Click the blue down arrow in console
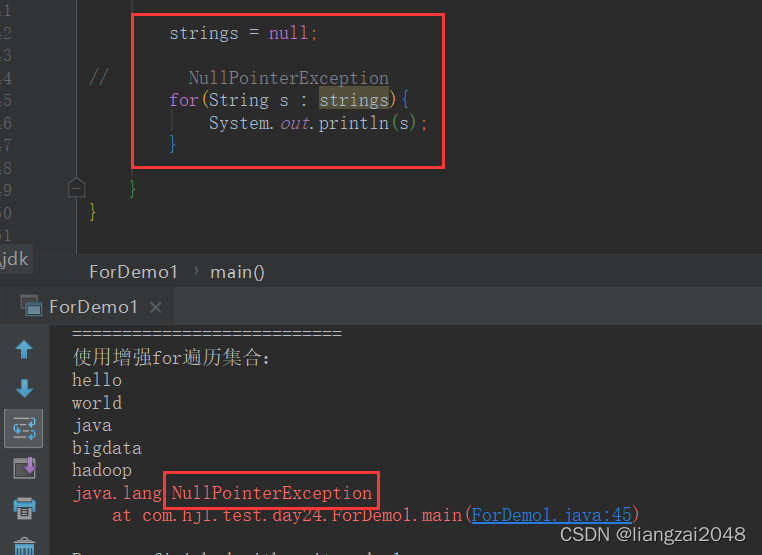This screenshot has height=555, width=762. click(24, 388)
